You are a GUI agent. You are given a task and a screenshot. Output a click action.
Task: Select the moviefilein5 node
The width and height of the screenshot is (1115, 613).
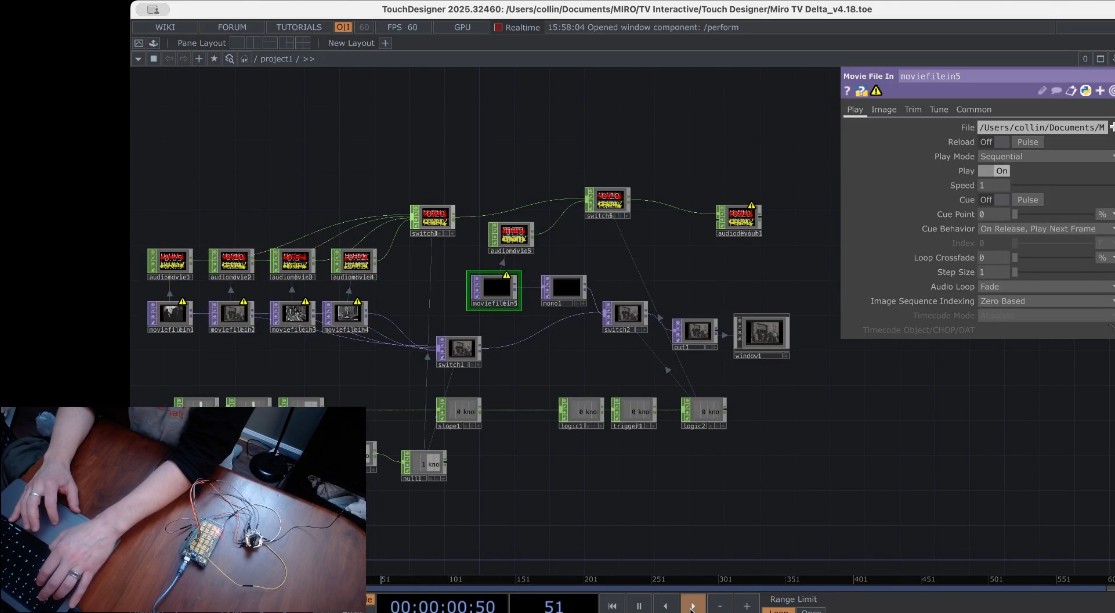click(x=494, y=290)
